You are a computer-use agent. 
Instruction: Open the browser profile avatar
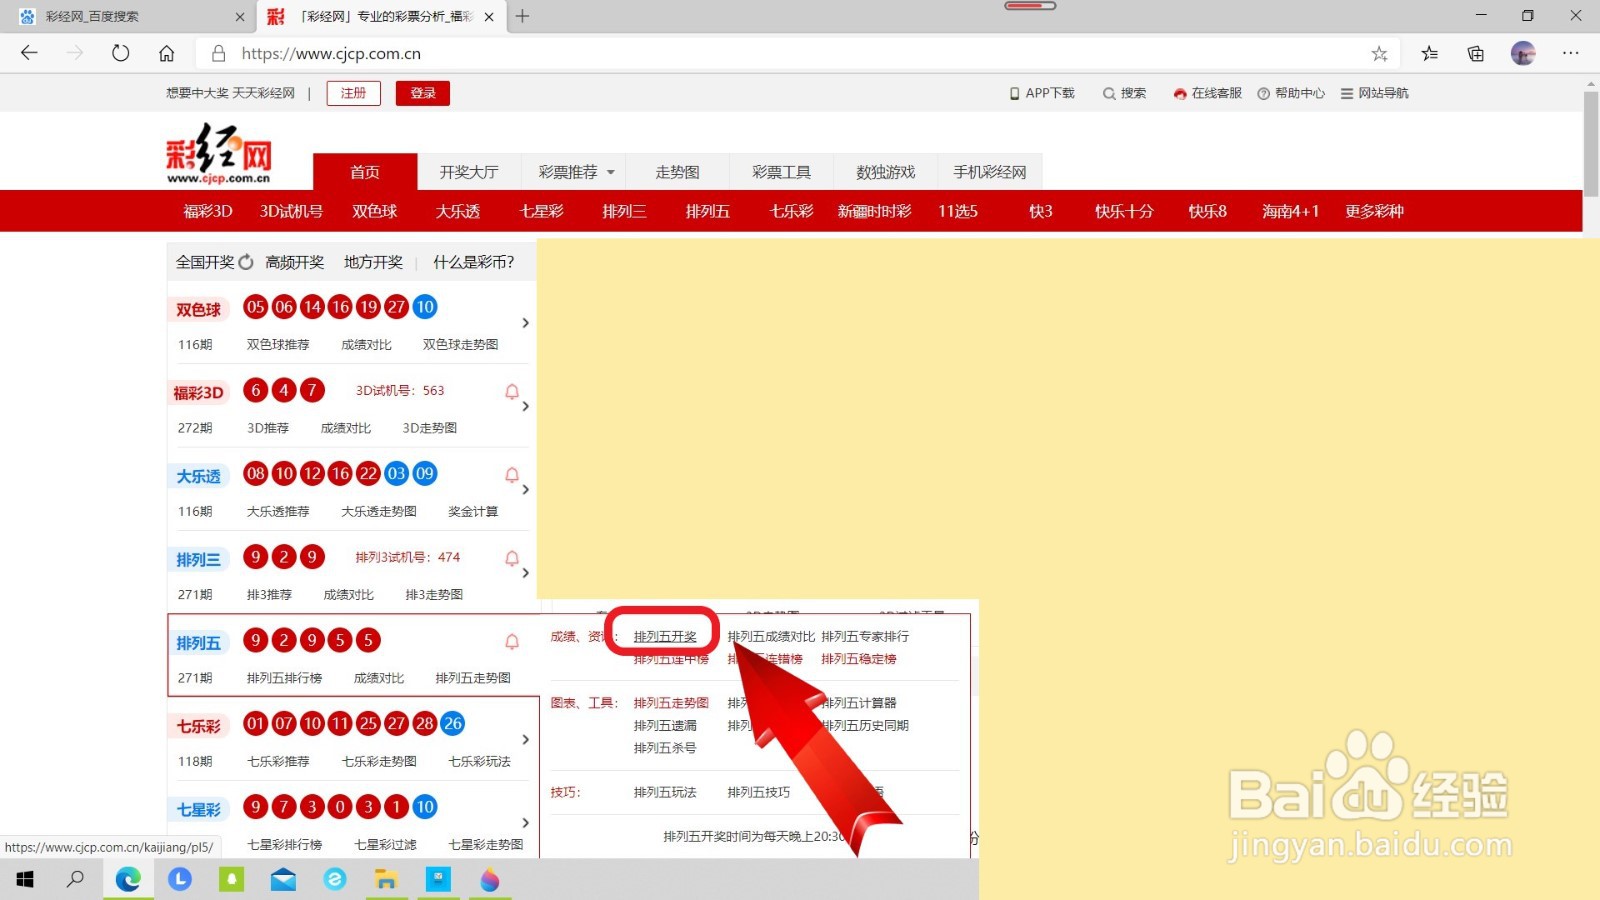pyautogui.click(x=1523, y=54)
